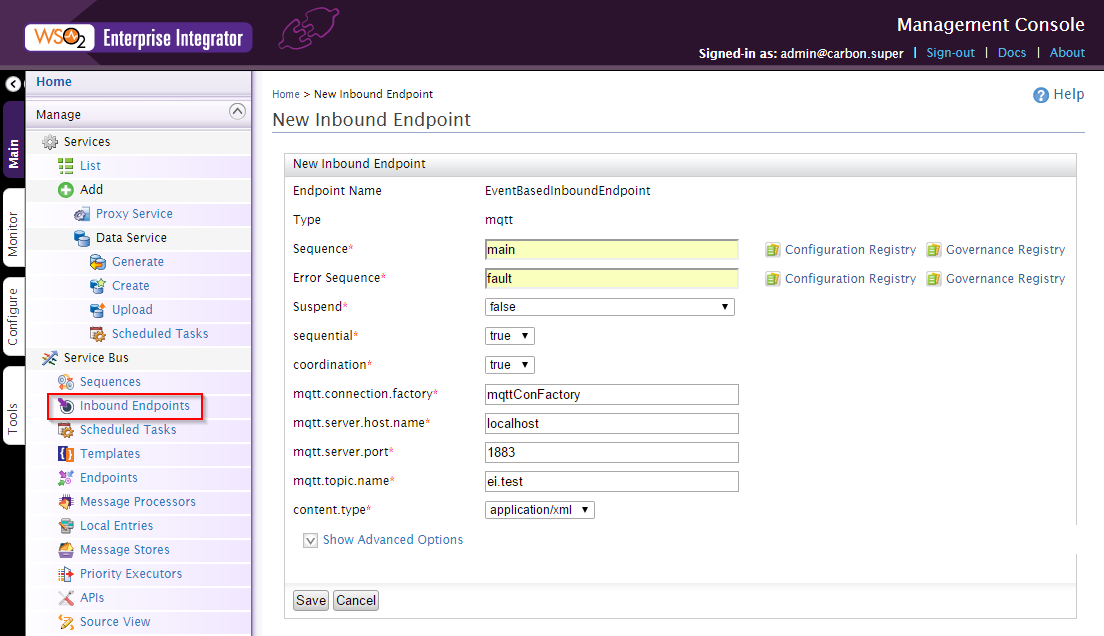
Task: Click the Templates icon in sidebar
Action: pyautogui.click(x=66, y=454)
